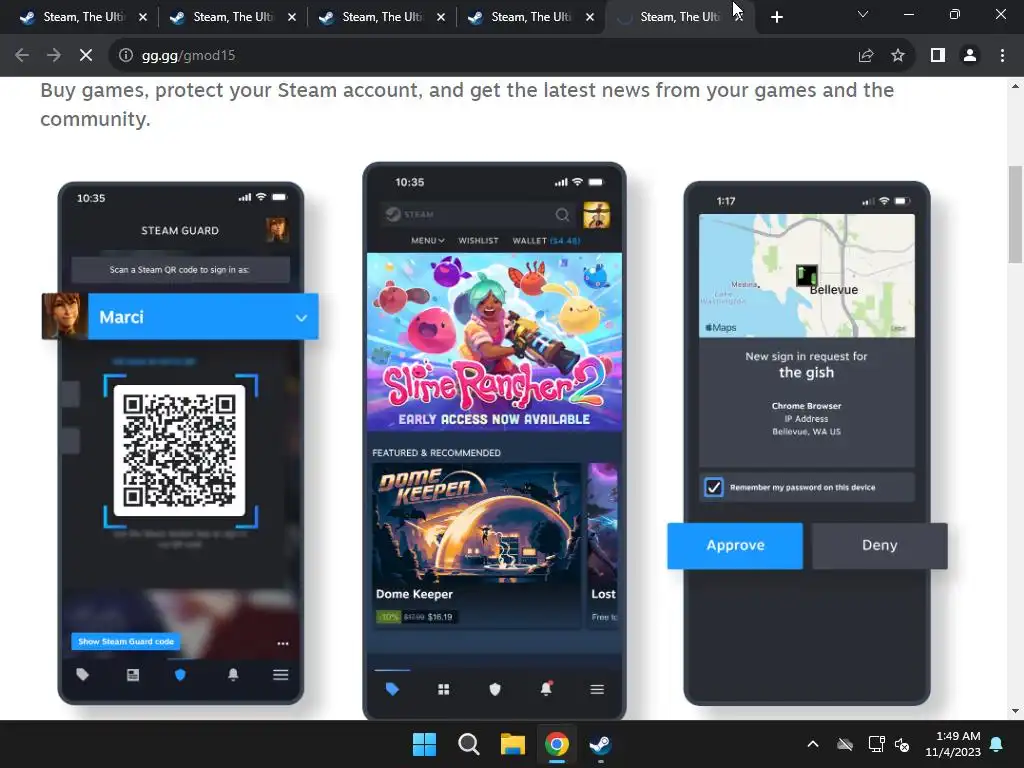Viewport: 1024px width, 768px height.
Task: Open Windows taskbar search
Action: (468, 744)
